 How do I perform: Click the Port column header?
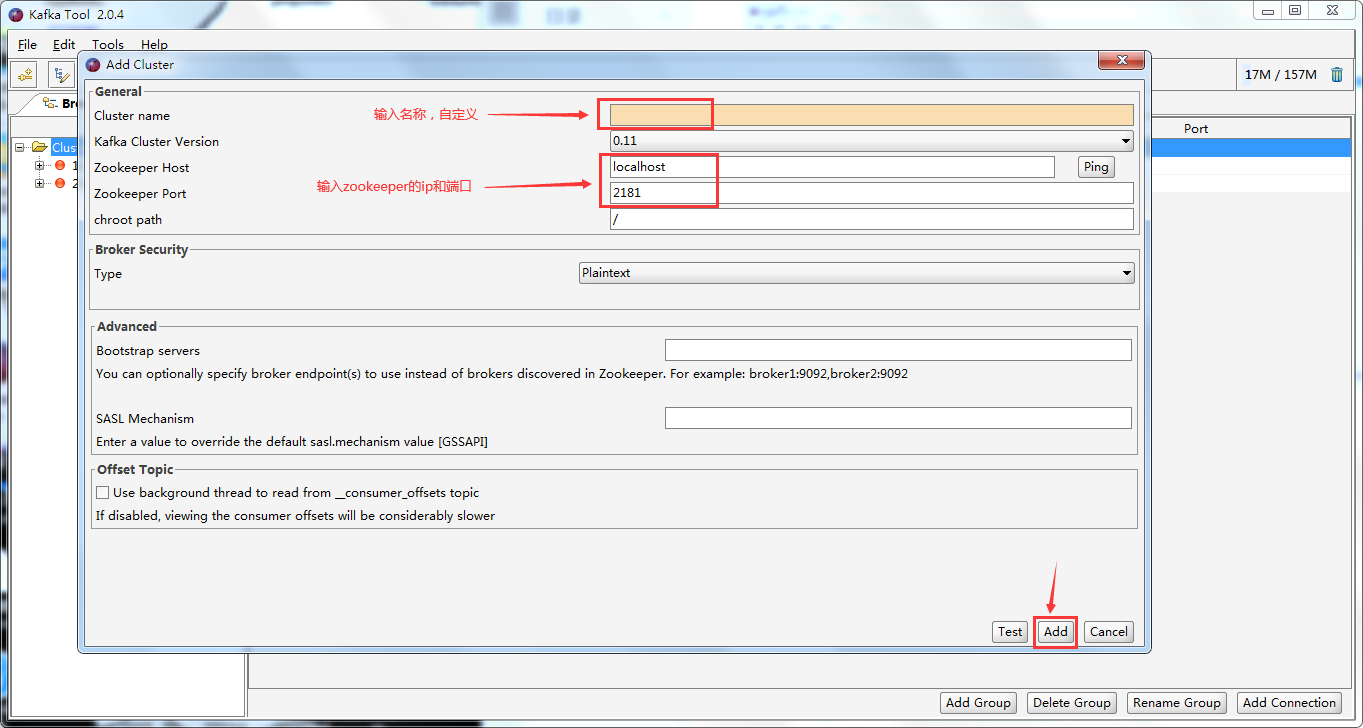coord(1196,128)
